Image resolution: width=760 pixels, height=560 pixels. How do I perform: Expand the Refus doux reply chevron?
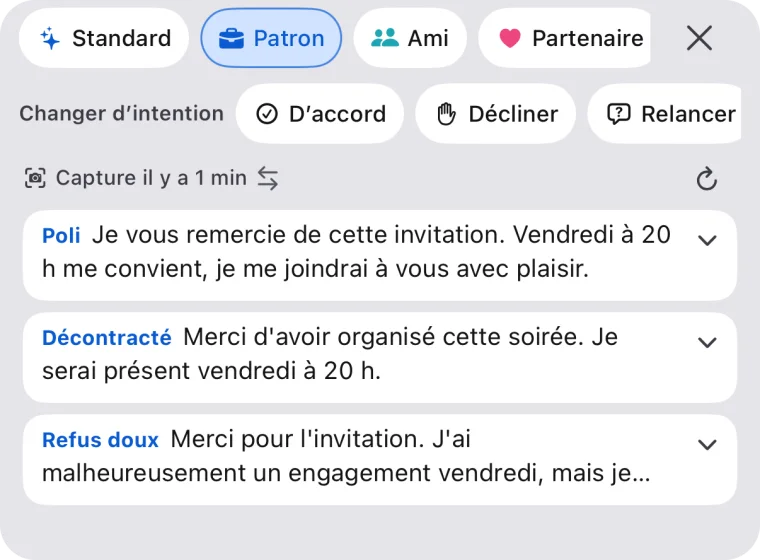[707, 445]
